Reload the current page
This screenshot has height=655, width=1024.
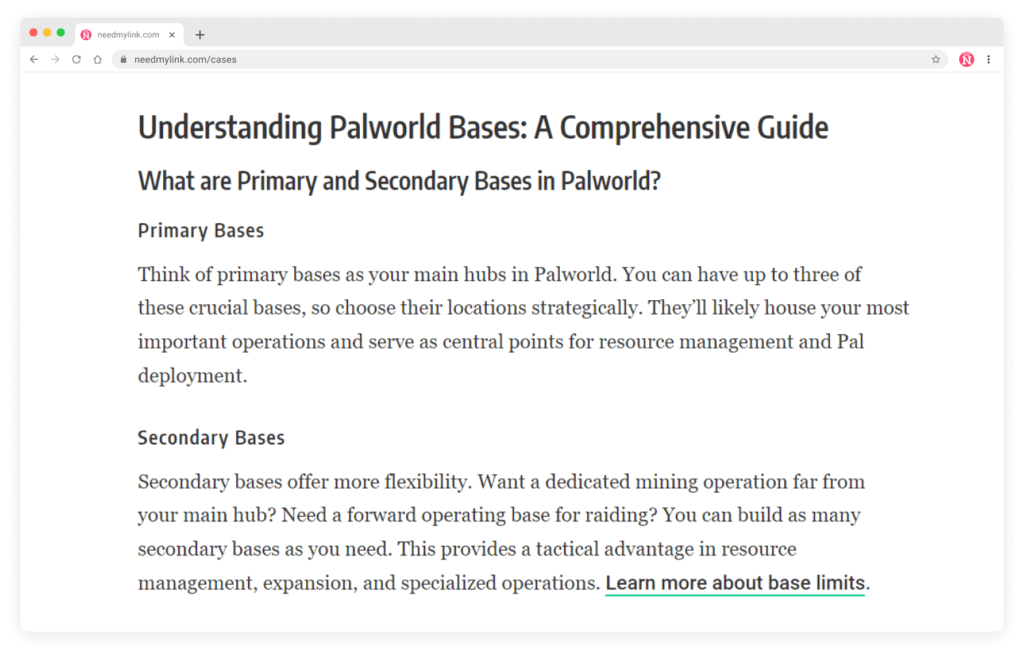point(76,59)
